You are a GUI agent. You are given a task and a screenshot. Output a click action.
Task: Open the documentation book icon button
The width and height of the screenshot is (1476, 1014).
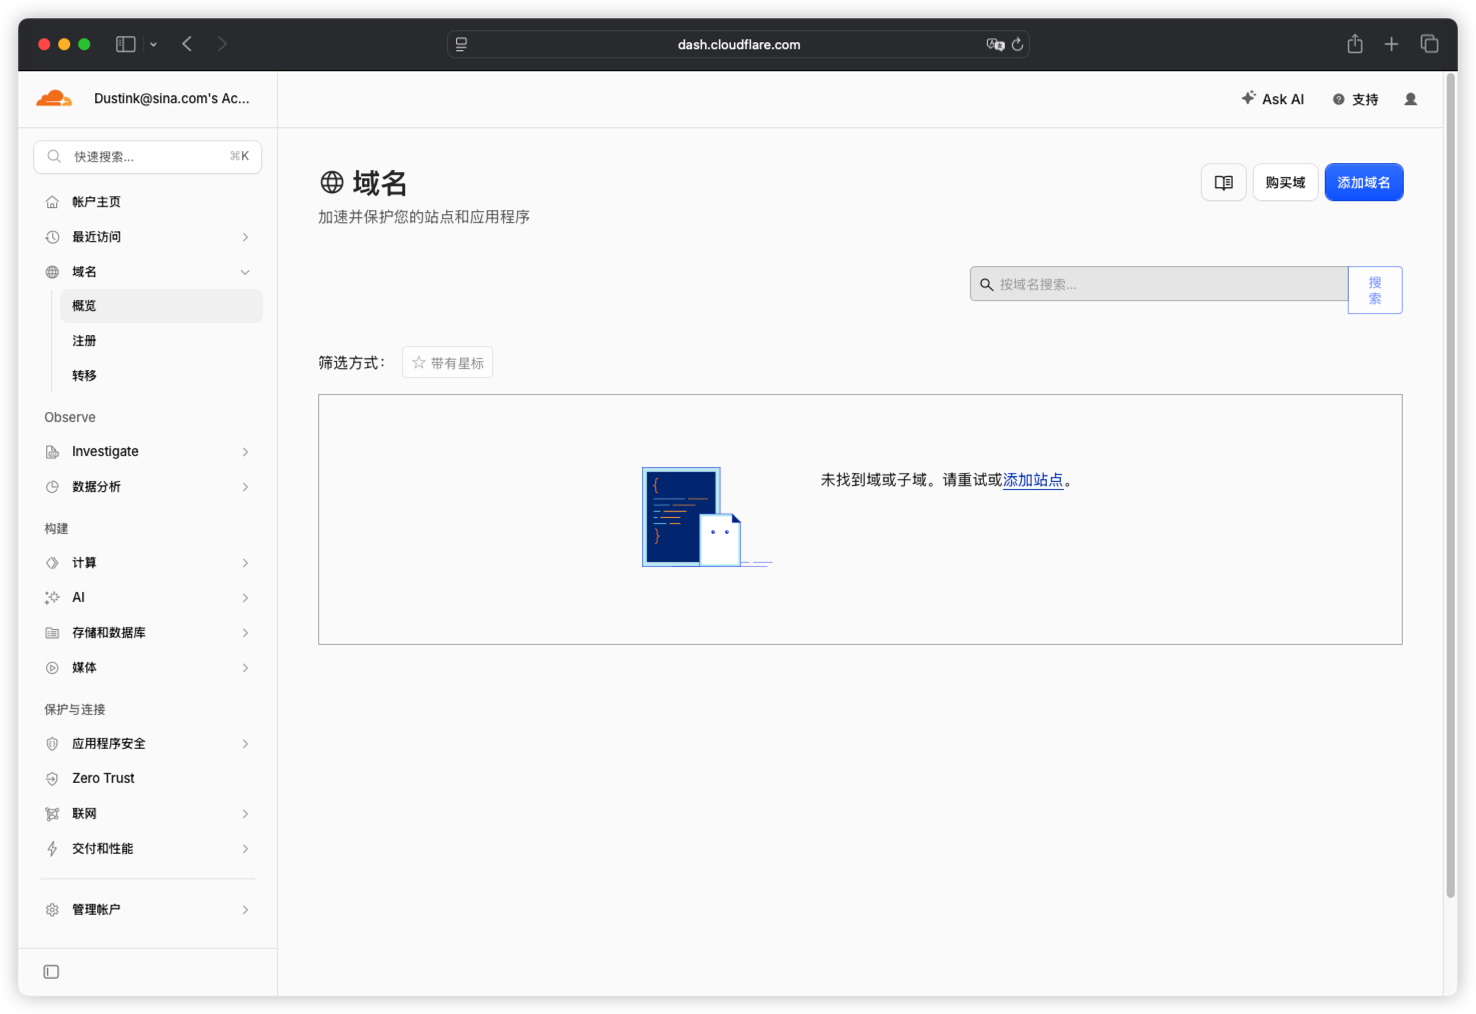coord(1223,183)
